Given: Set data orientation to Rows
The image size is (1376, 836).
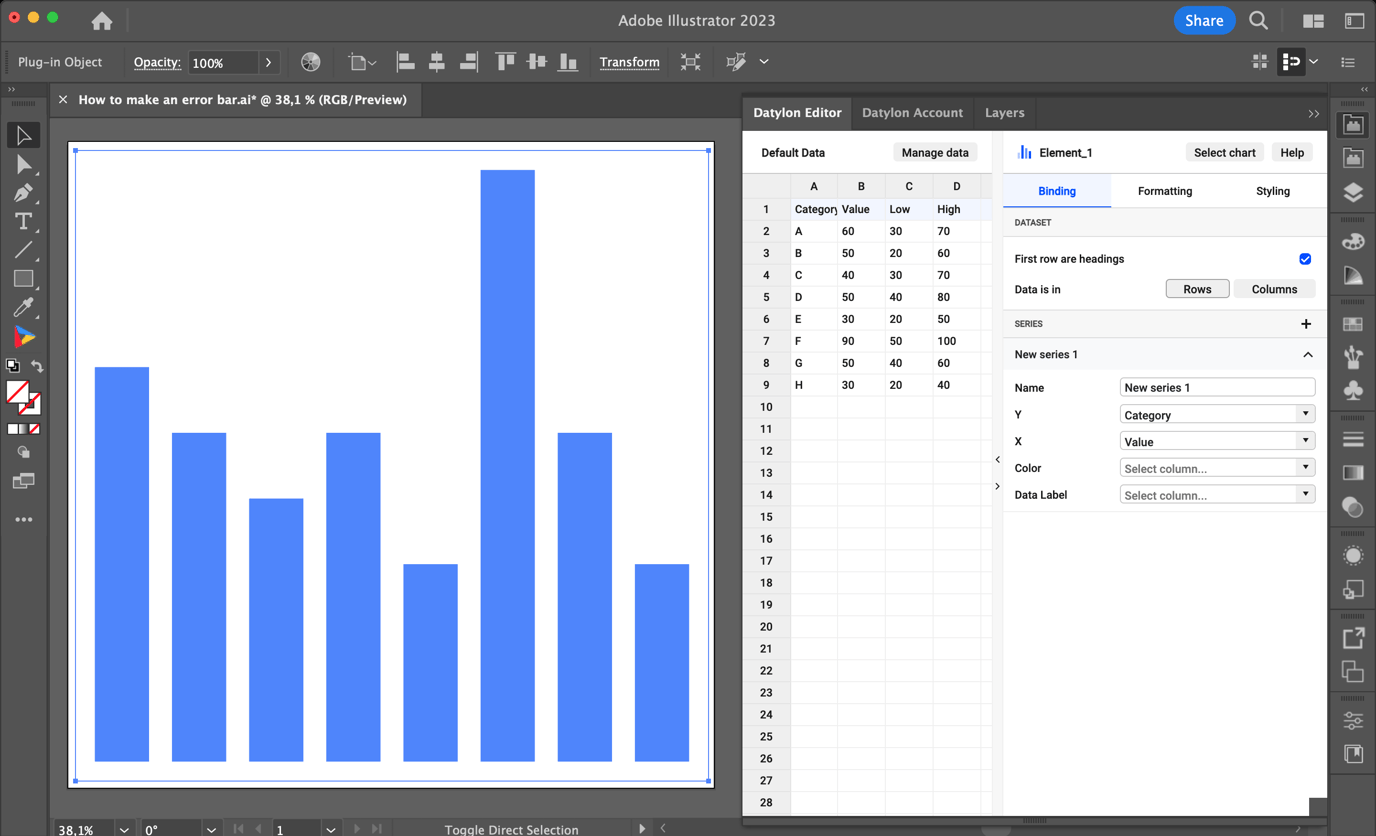Looking at the screenshot, I should (1197, 288).
